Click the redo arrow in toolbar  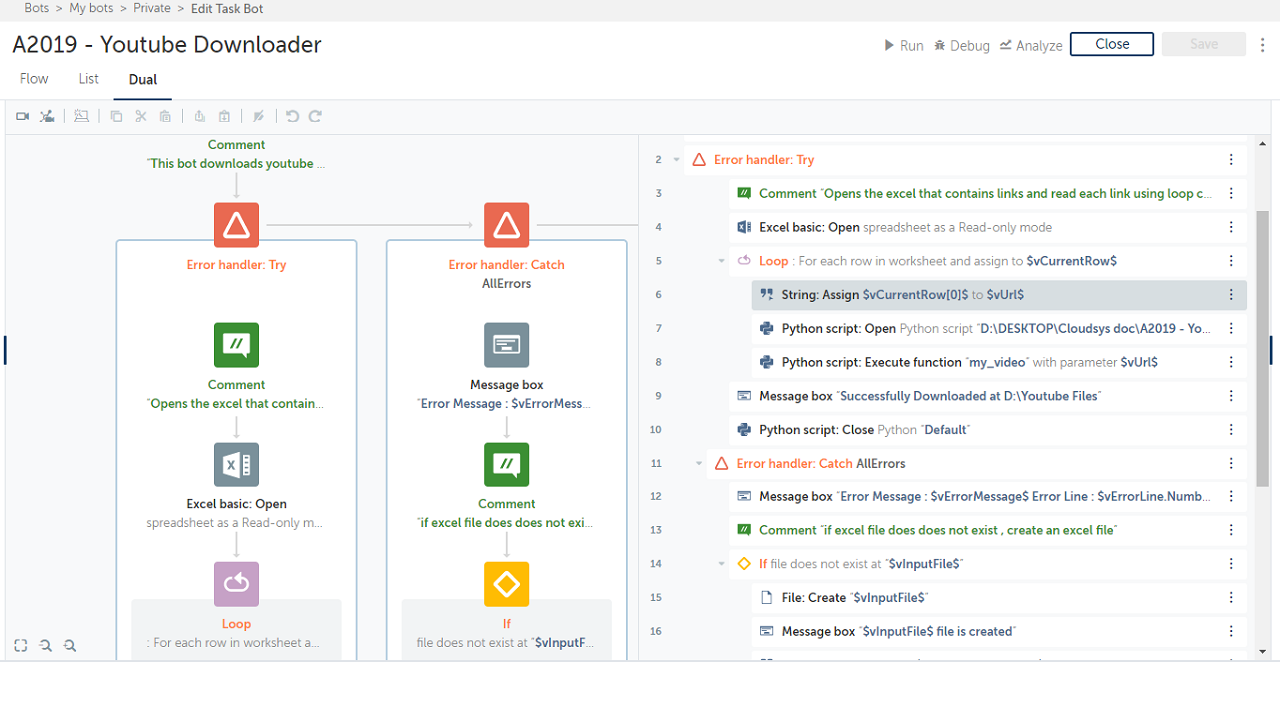click(x=315, y=117)
